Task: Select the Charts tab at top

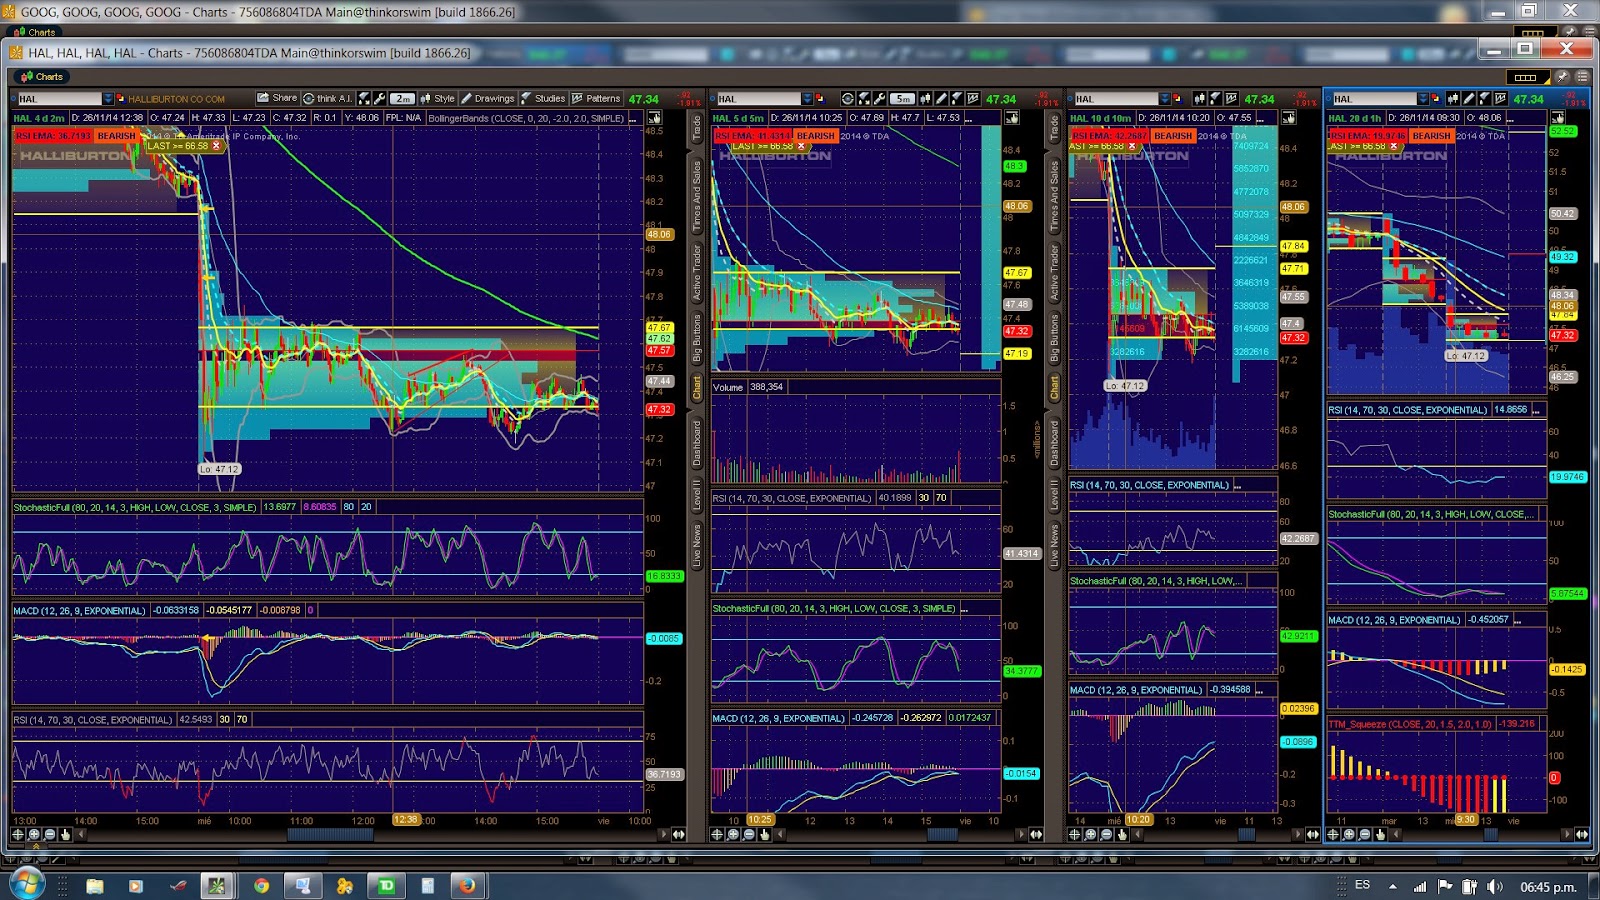Action: pyautogui.click(x=42, y=76)
